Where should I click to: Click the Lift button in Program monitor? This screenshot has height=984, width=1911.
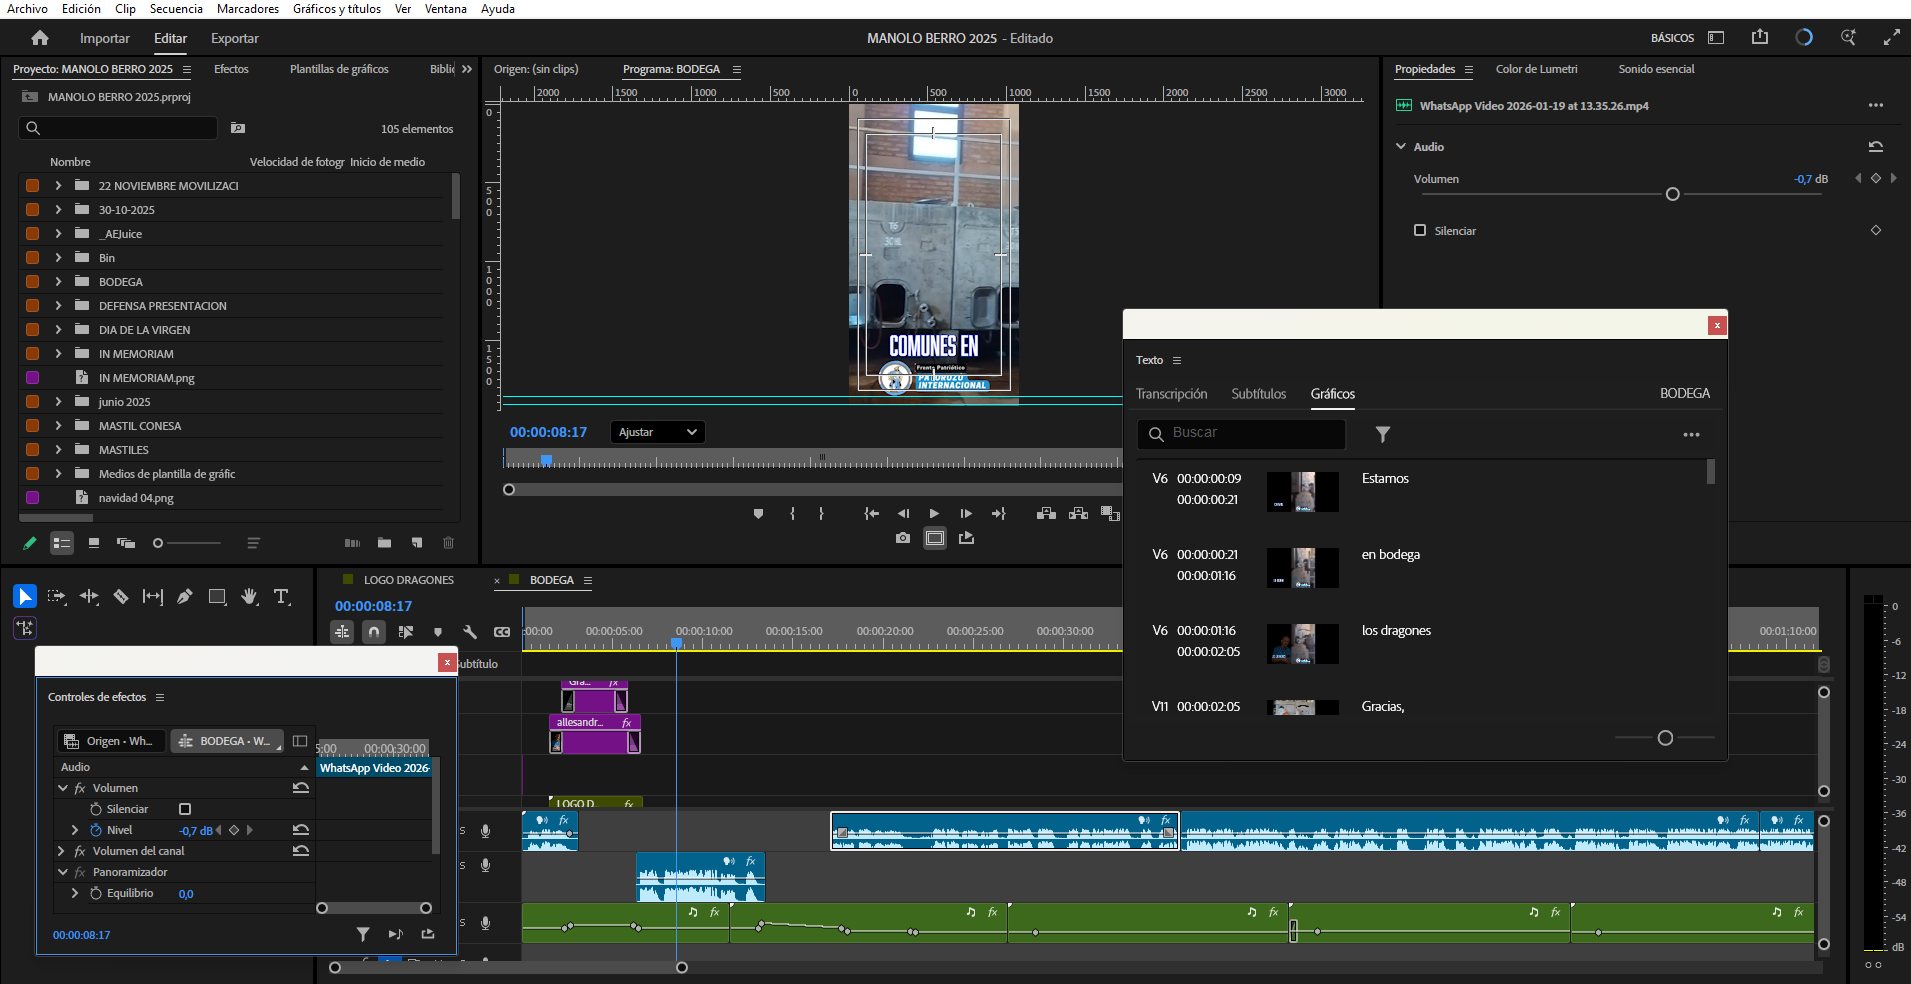[1046, 514]
